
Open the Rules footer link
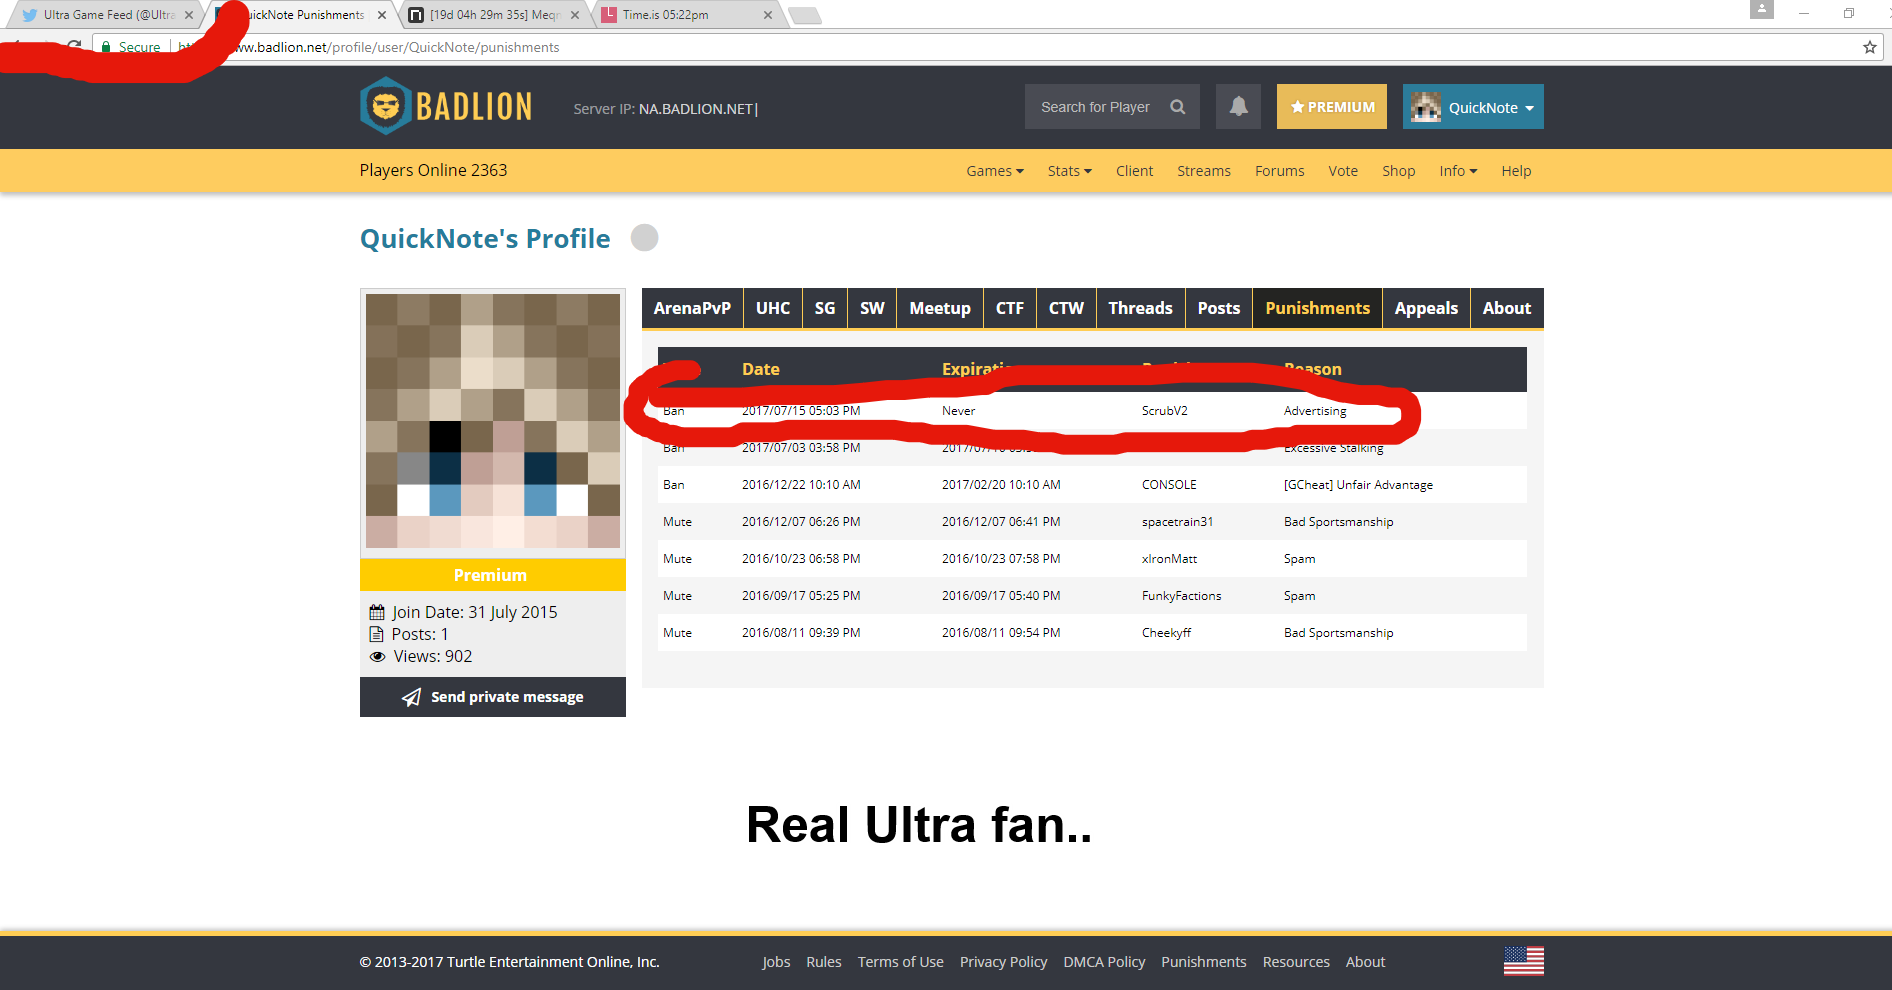(824, 962)
